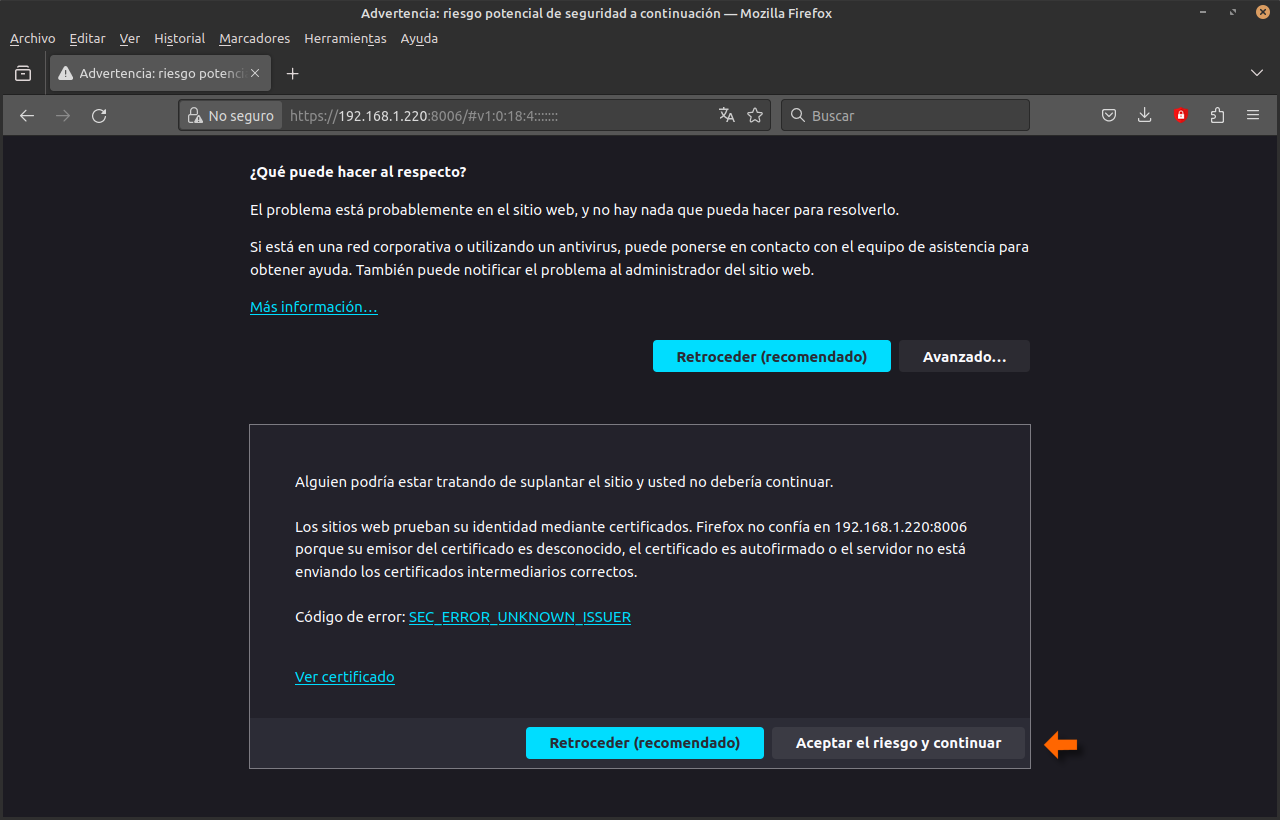Open the Historial menu

(179, 38)
